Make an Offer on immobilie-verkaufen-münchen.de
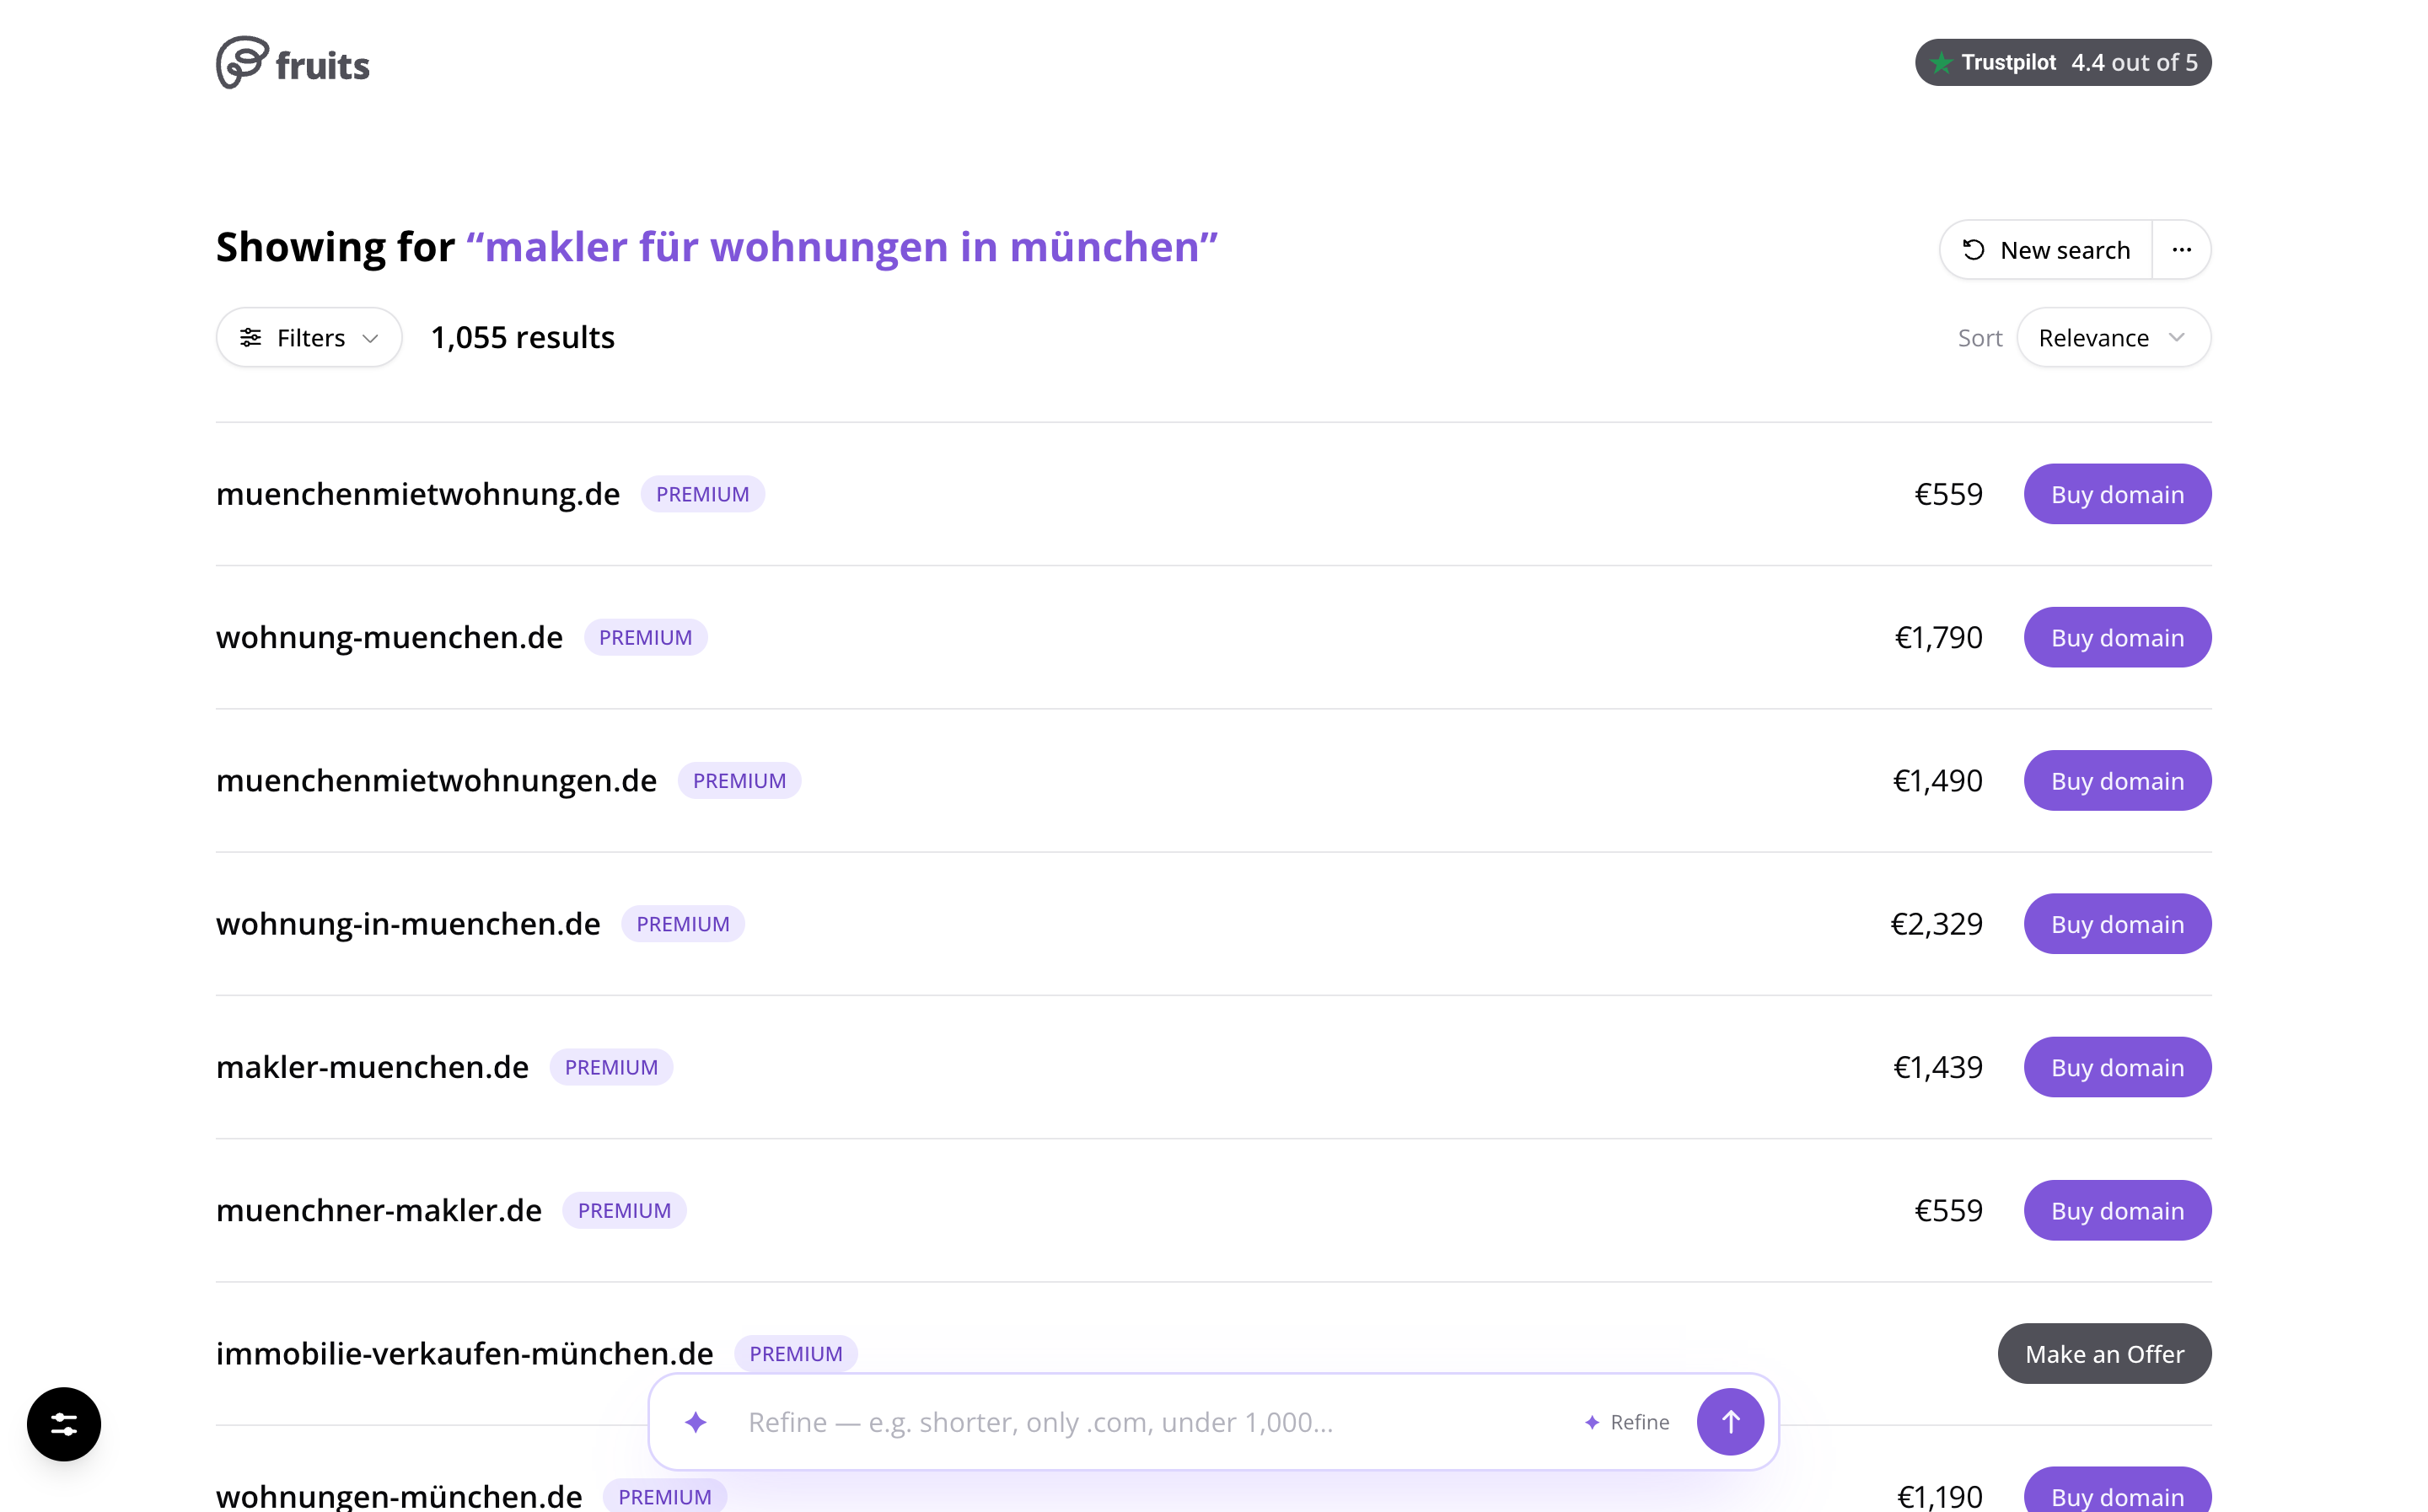2428x1512 pixels. point(2104,1354)
